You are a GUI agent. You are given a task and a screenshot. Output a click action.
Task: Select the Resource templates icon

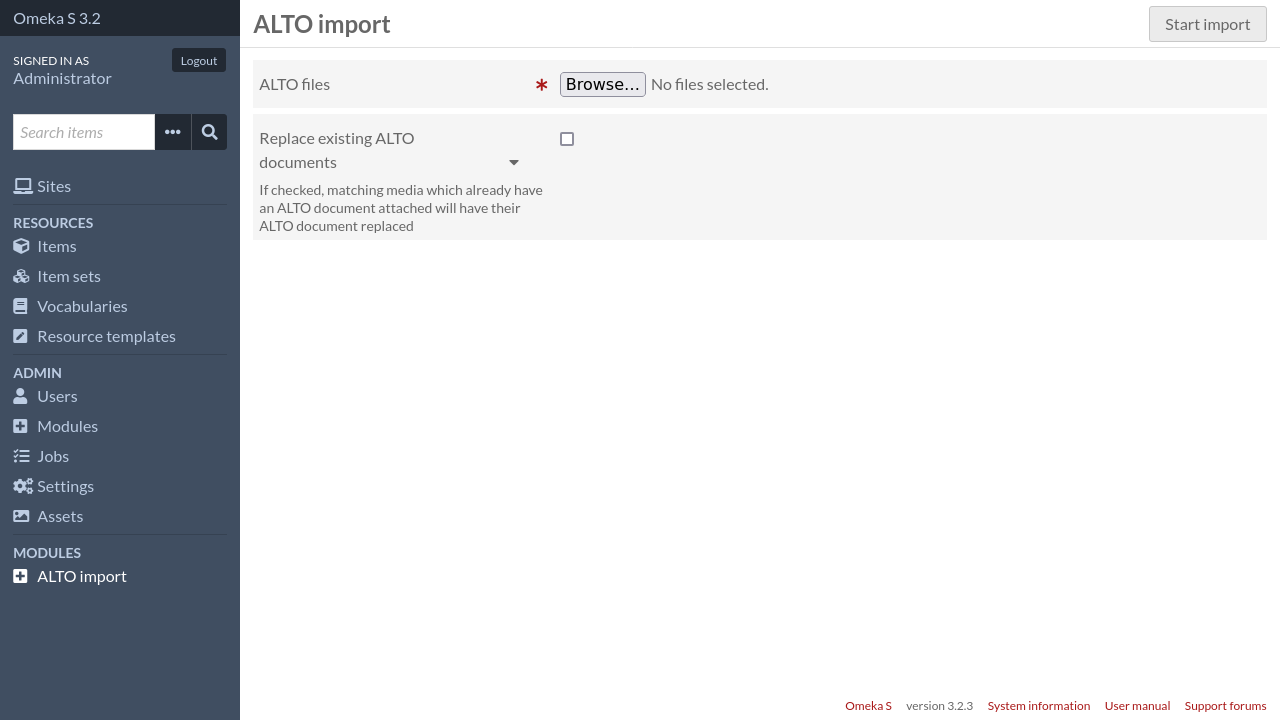tap(21, 335)
